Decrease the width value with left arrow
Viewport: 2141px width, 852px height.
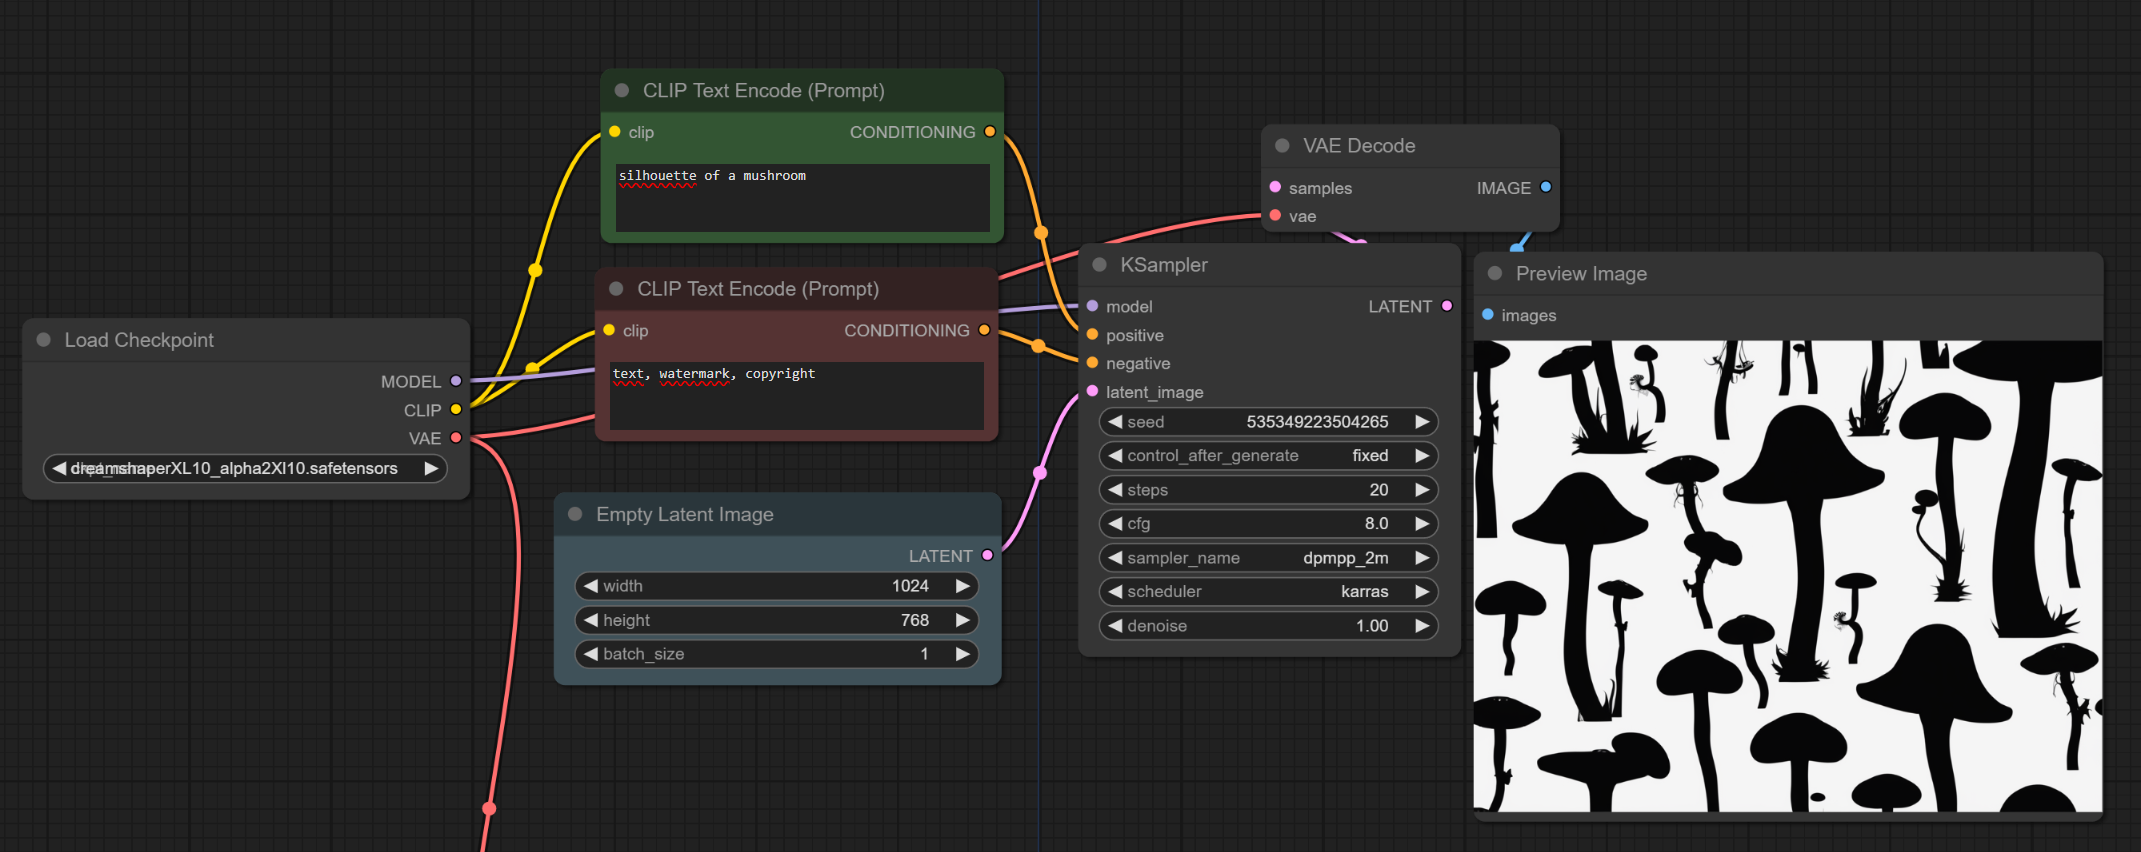[591, 586]
